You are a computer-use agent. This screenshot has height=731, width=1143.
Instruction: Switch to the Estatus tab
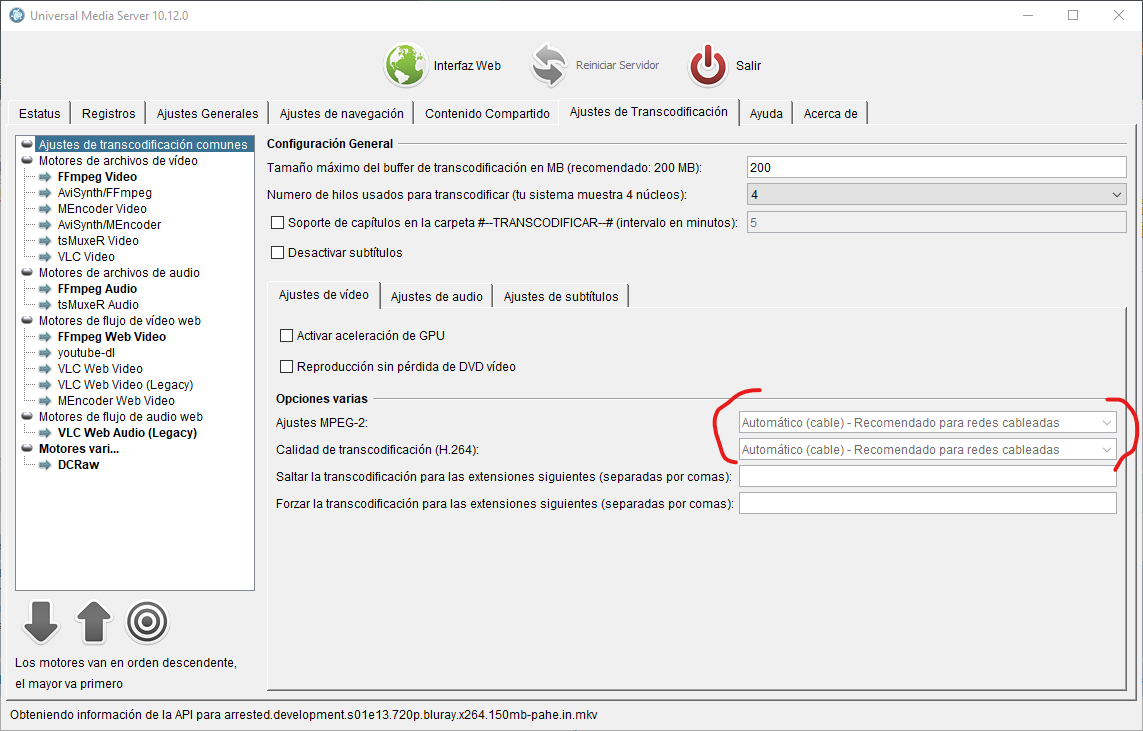click(39, 114)
